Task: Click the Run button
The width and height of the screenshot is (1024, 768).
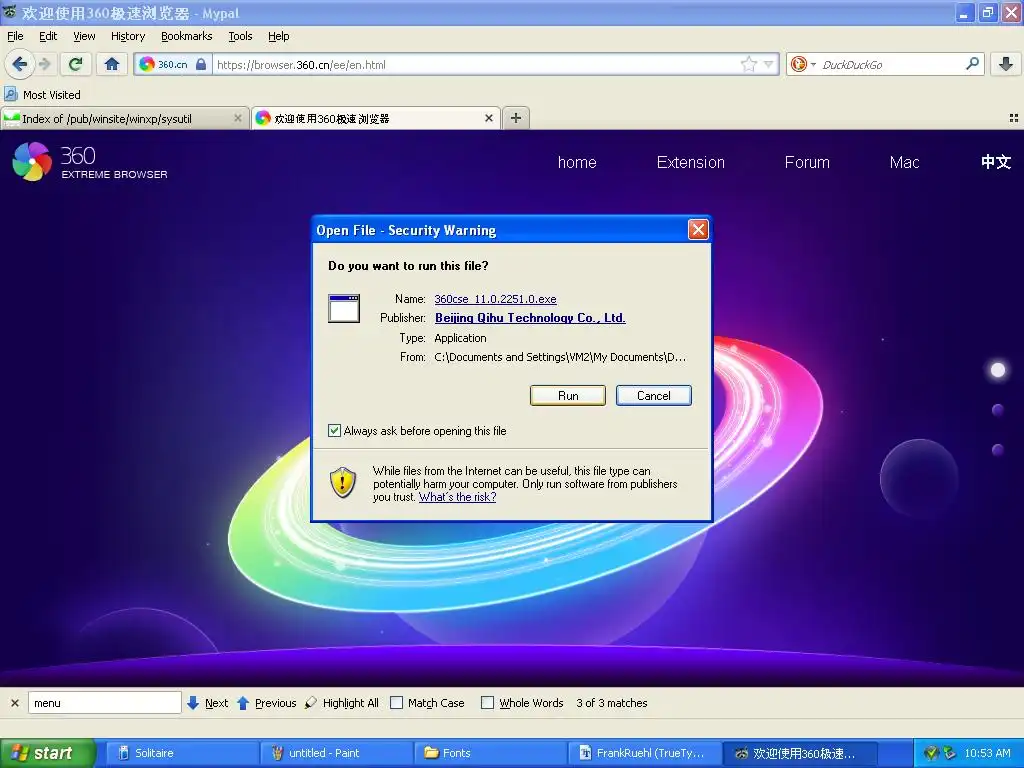Action: click(x=568, y=396)
